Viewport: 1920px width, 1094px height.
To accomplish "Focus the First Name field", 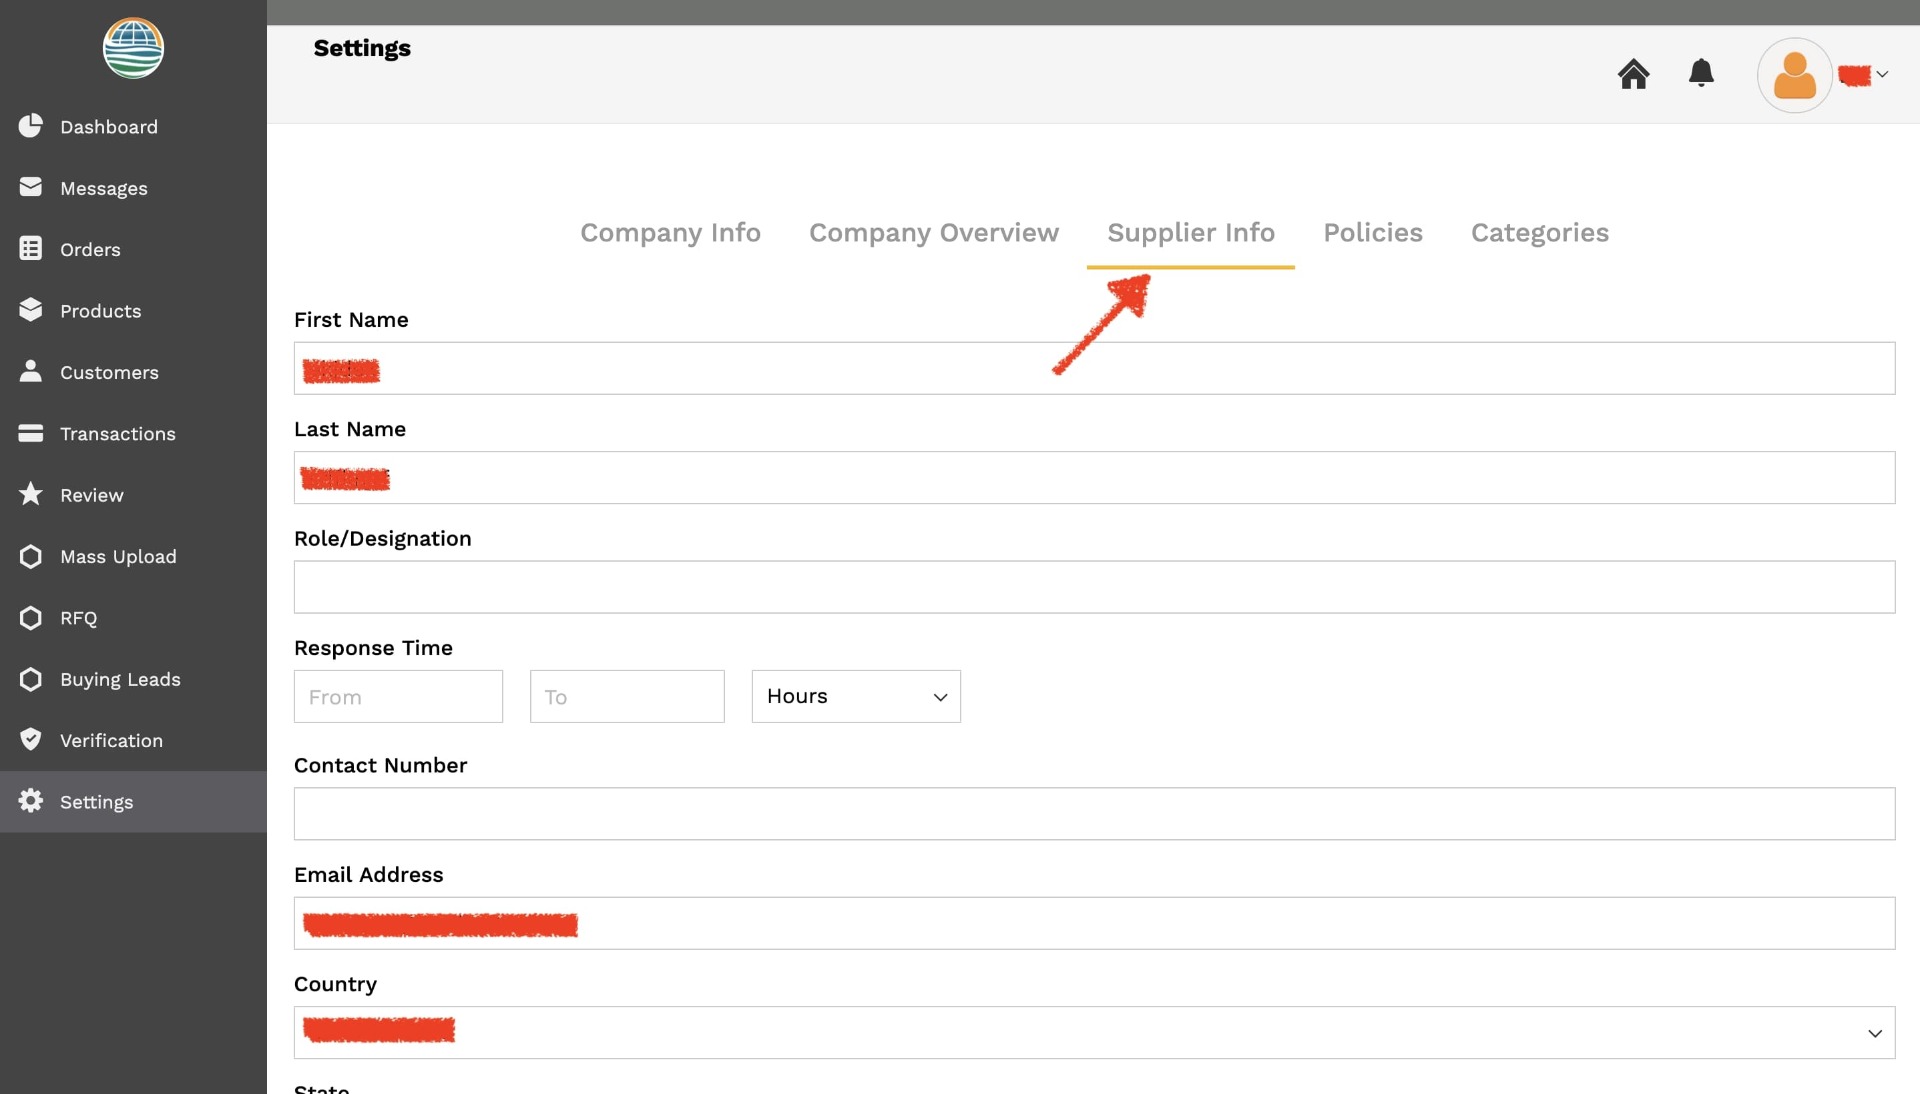I will pos(1094,368).
